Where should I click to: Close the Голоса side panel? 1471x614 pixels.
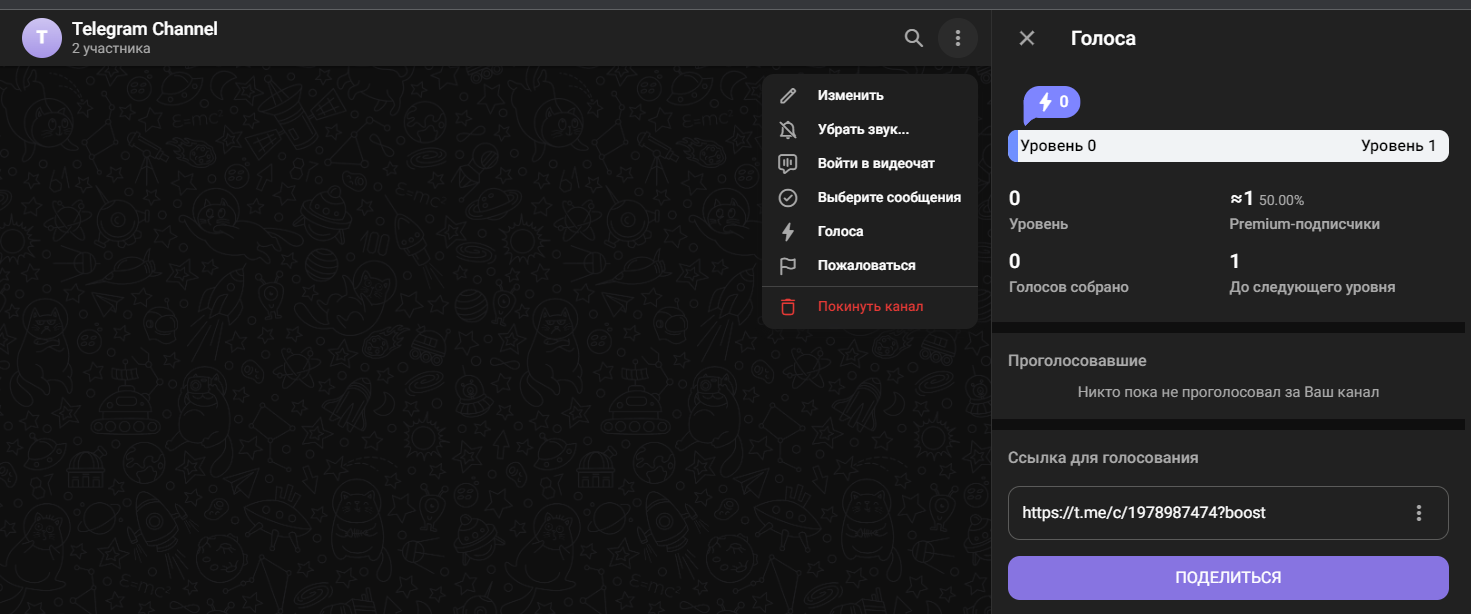(1027, 38)
